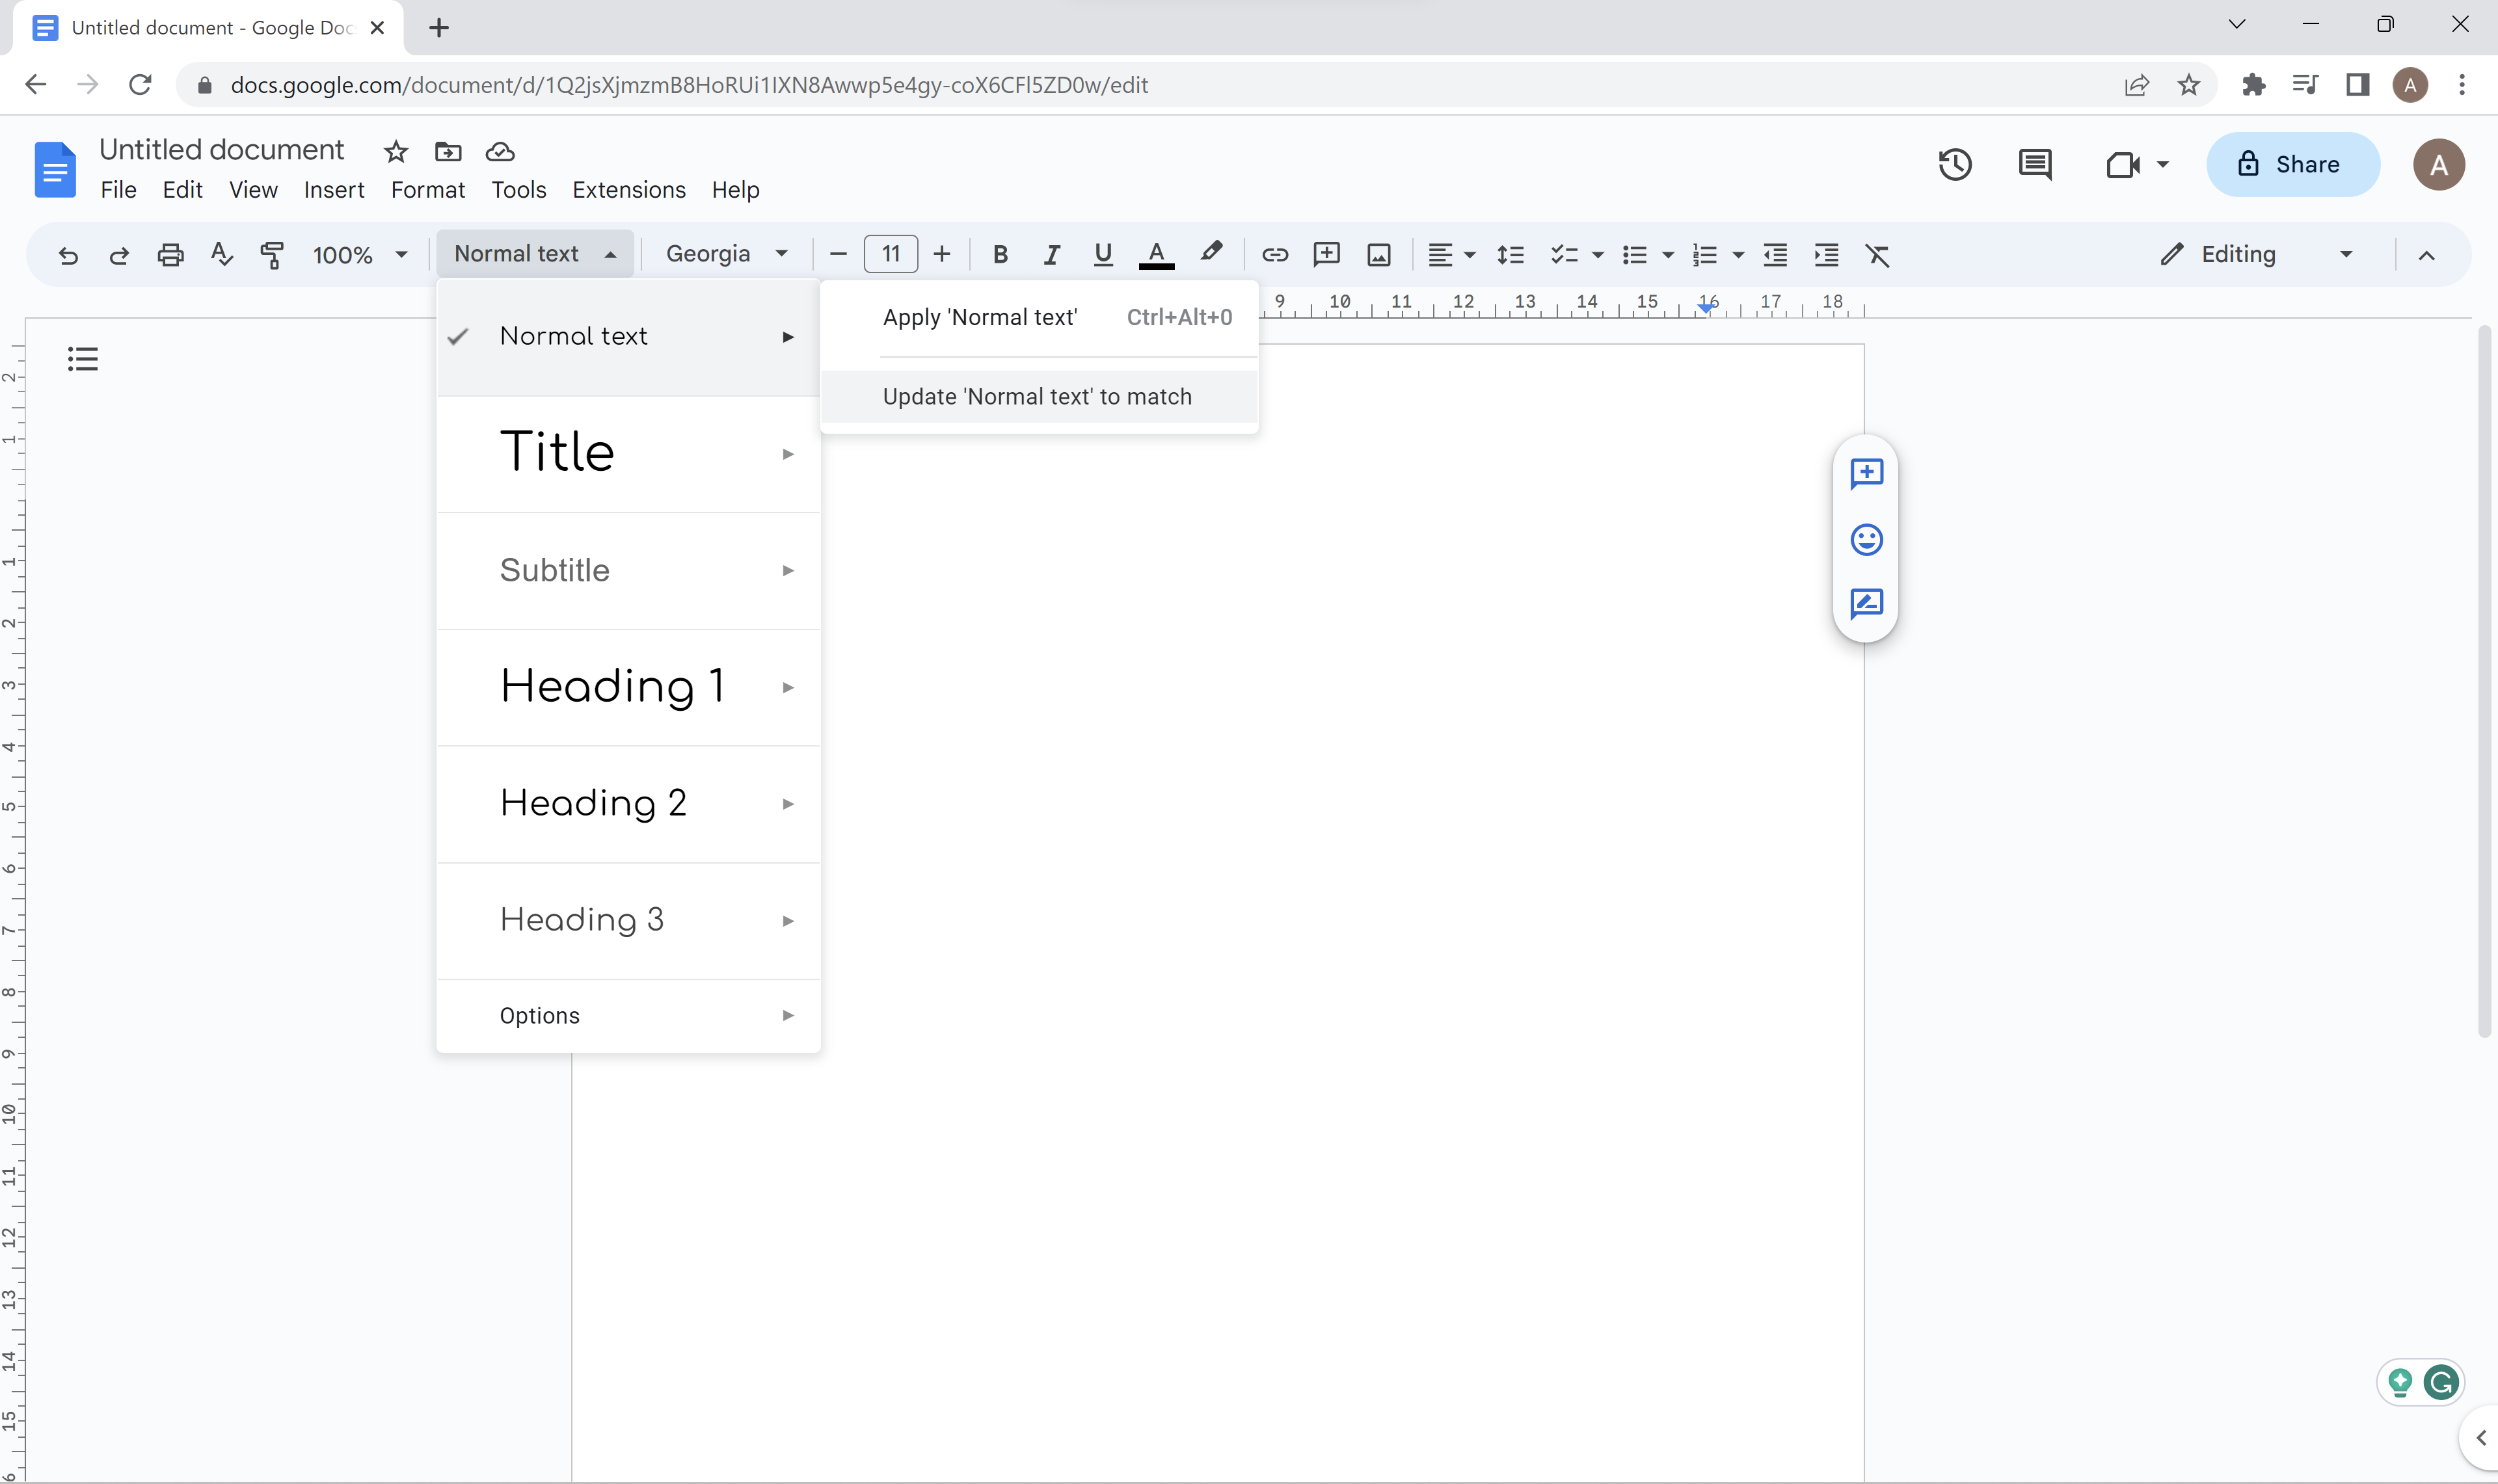The width and height of the screenshot is (2498, 1484).
Task: Start a Meet call with camera icon
Action: tap(2122, 164)
